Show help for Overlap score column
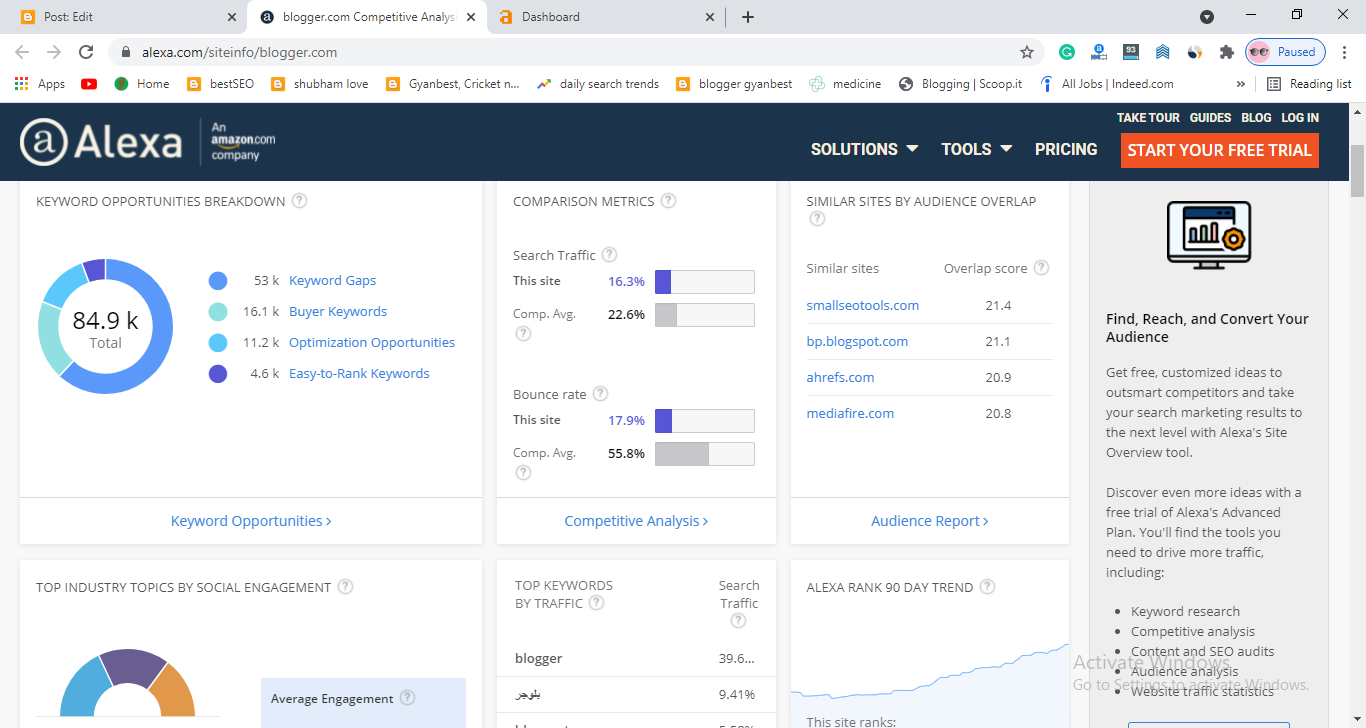The height and width of the screenshot is (728, 1366). (1041, 268)
